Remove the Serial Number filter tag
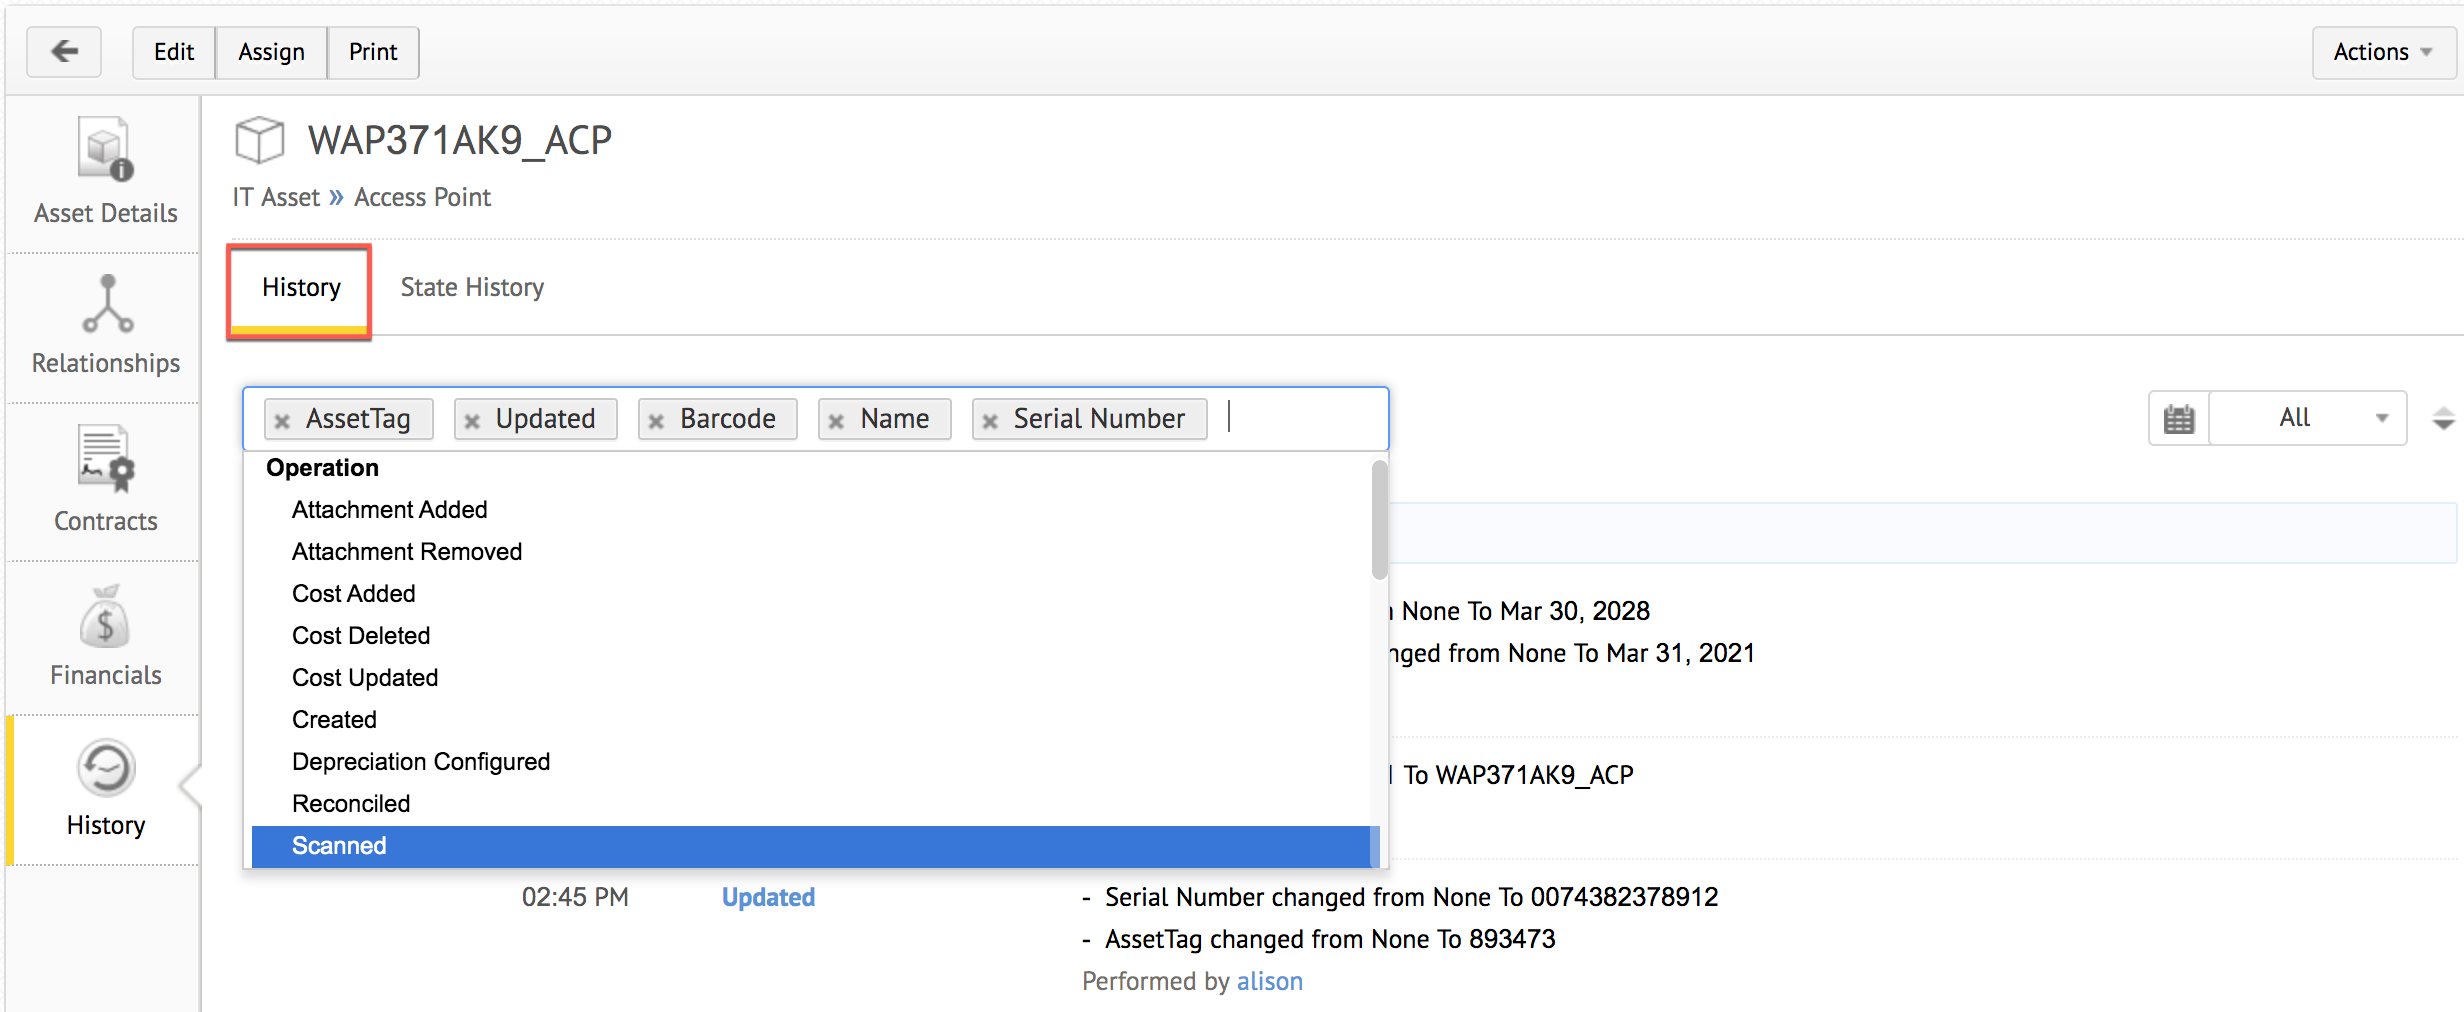Viewport: 2464px width, 1012px height. (x=990, y=421)
